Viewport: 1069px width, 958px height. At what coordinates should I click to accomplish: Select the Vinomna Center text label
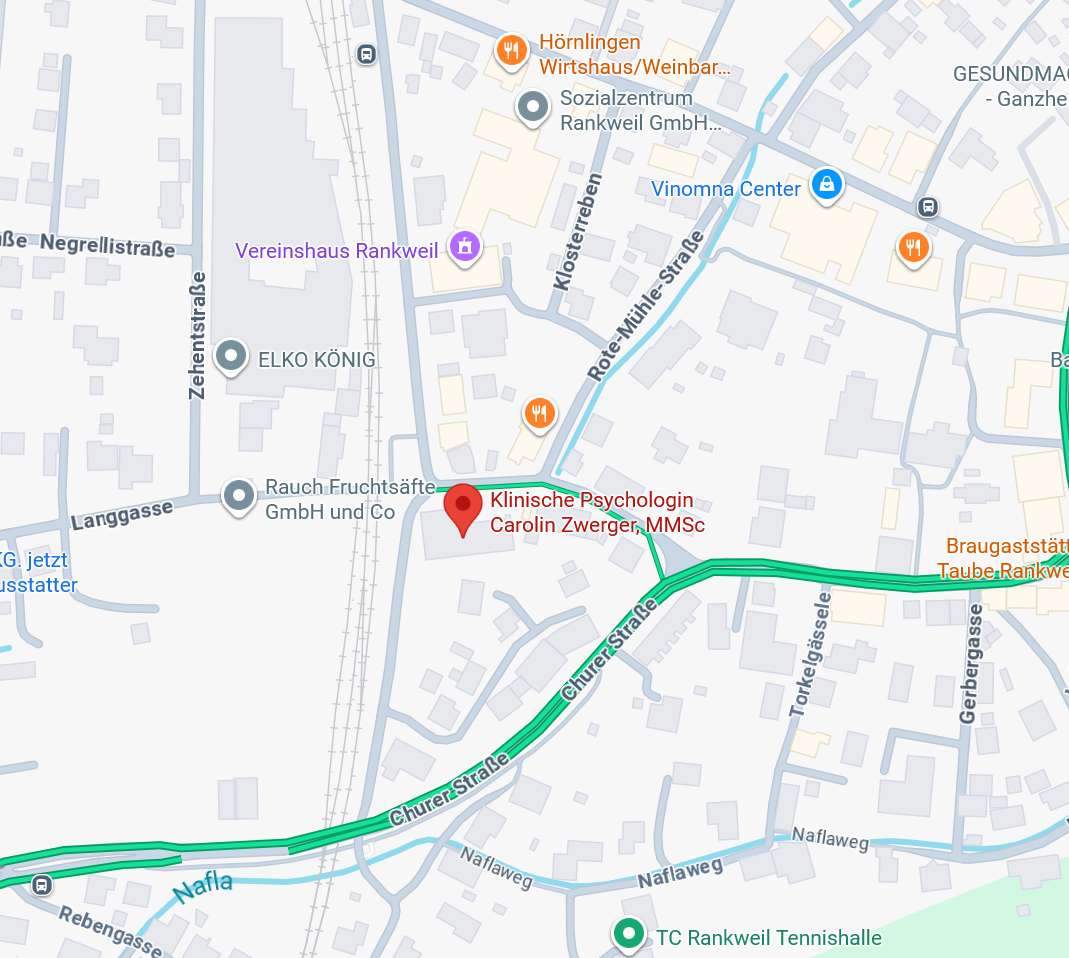(725, 189)
